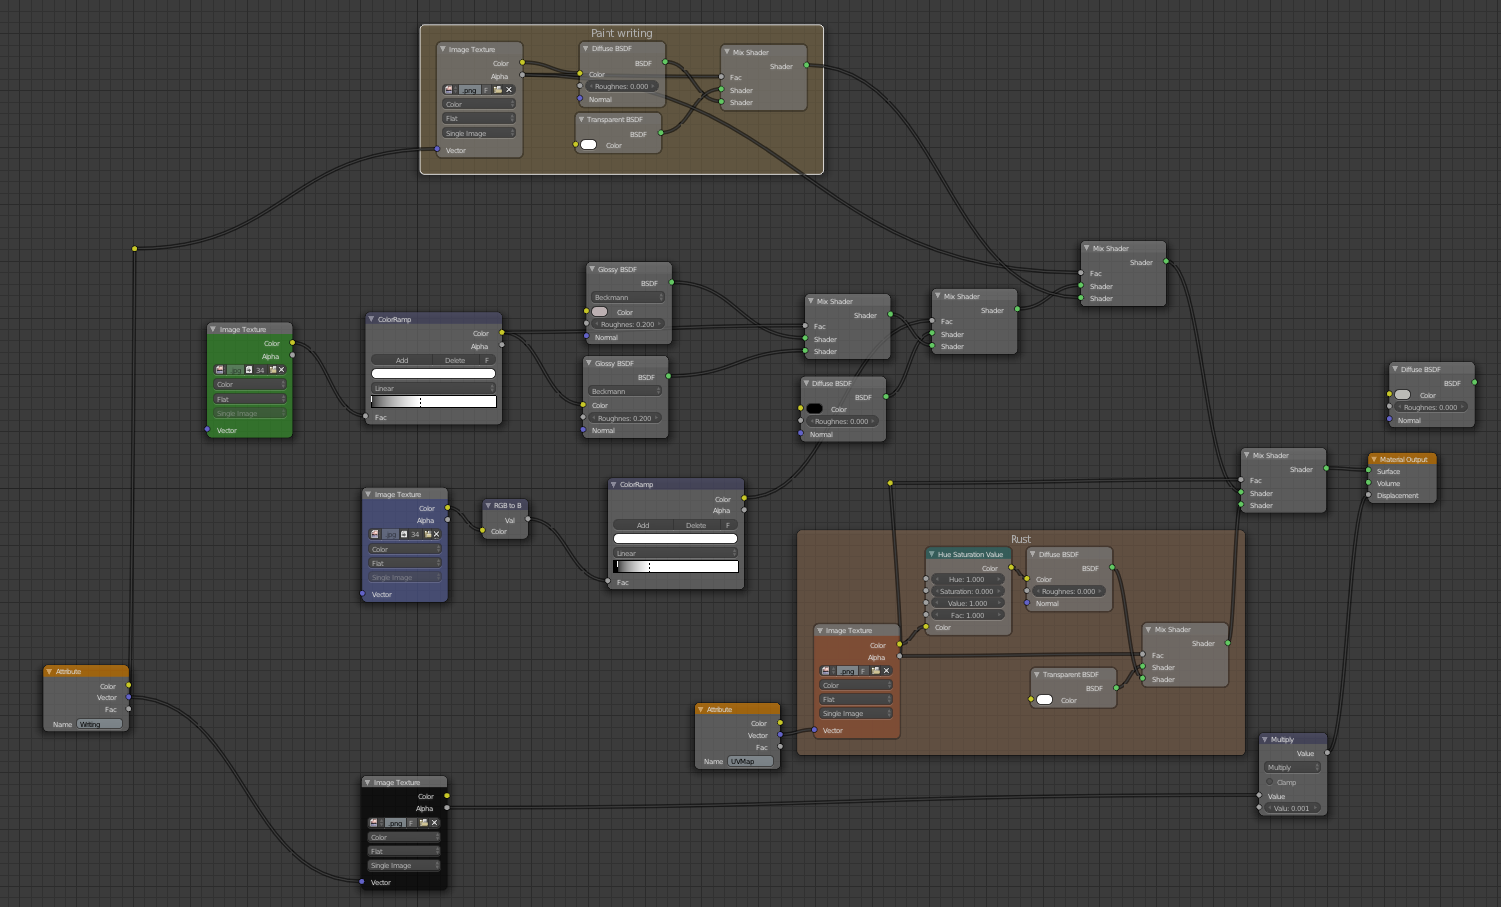Click Value 0.001 field in Multiply node
Image resolution: width=1501 pixels, height=907 pixels.
pos(1293,808)
